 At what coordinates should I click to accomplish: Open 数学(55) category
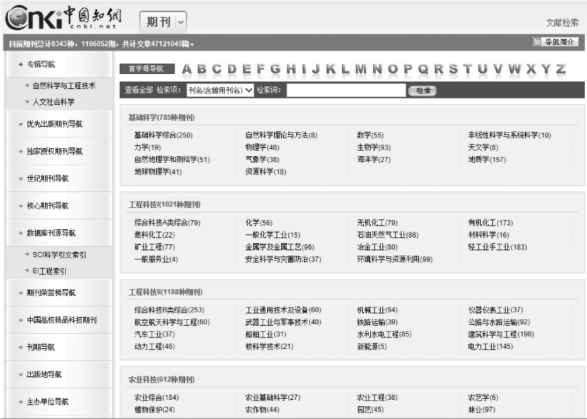[370, 135]
